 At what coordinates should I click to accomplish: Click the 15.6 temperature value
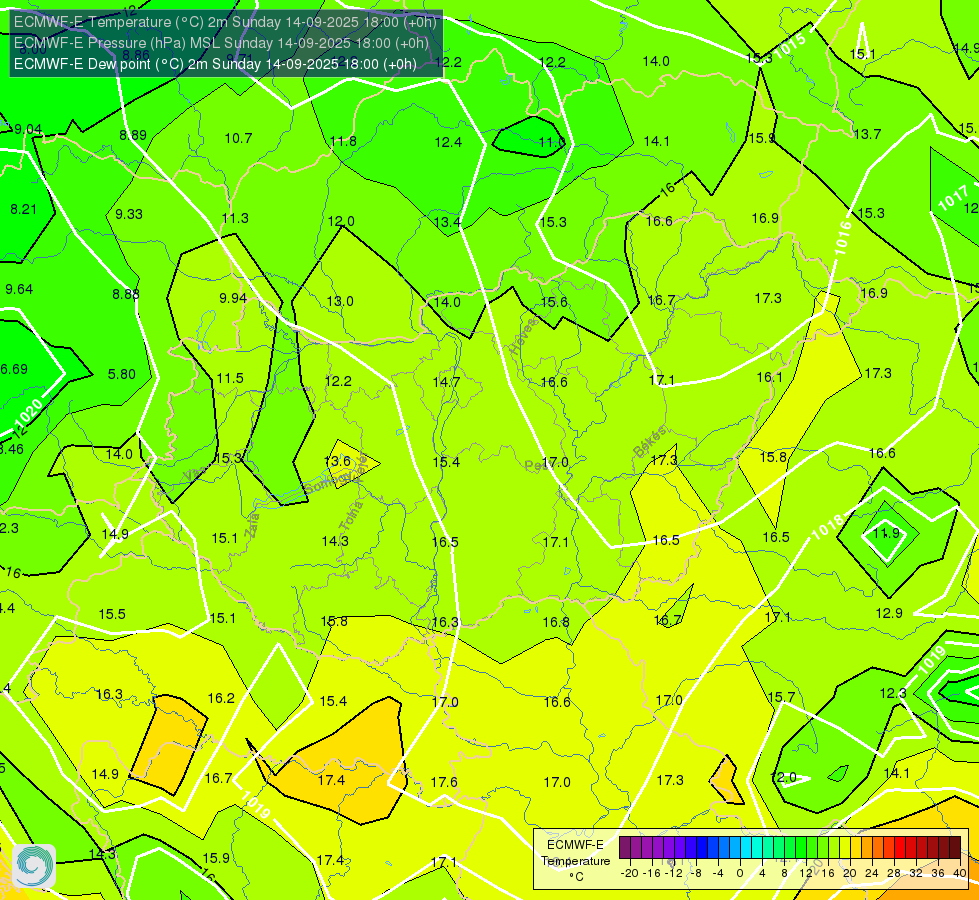554,302
